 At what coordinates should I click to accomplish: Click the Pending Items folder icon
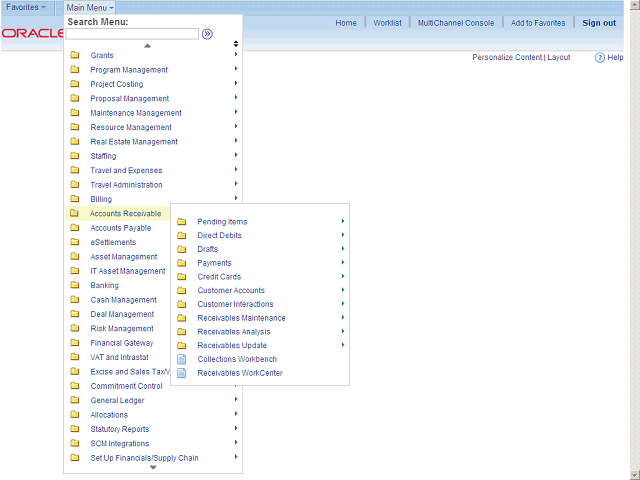tap(181, 222)
